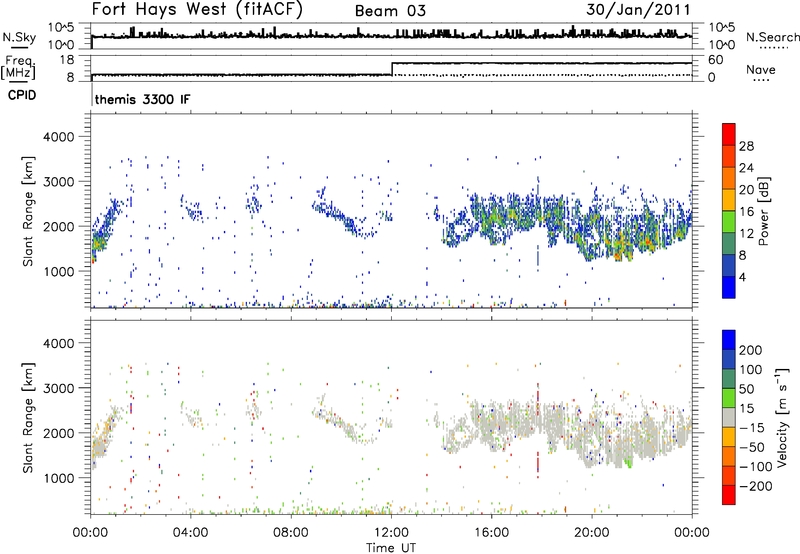Click the "08:00" time tick label
The image size is (800, 554).
(291, 533)
